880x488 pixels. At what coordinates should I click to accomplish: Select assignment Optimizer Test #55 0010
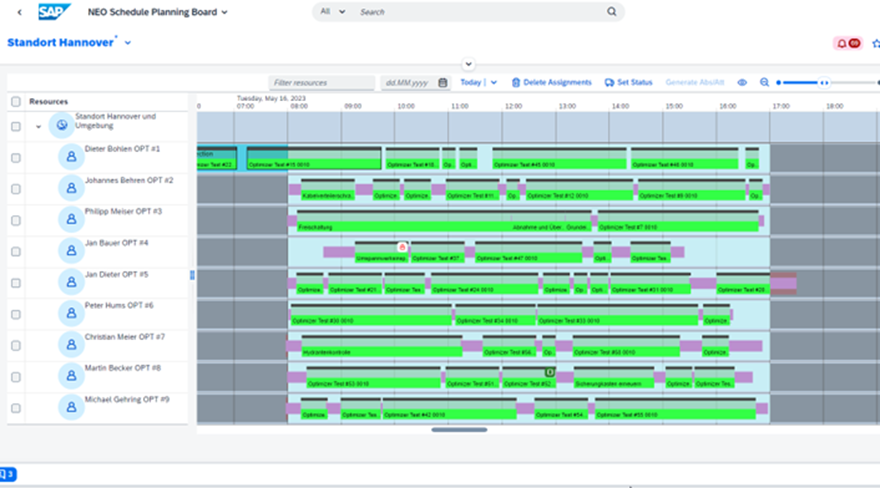(675, 409)
